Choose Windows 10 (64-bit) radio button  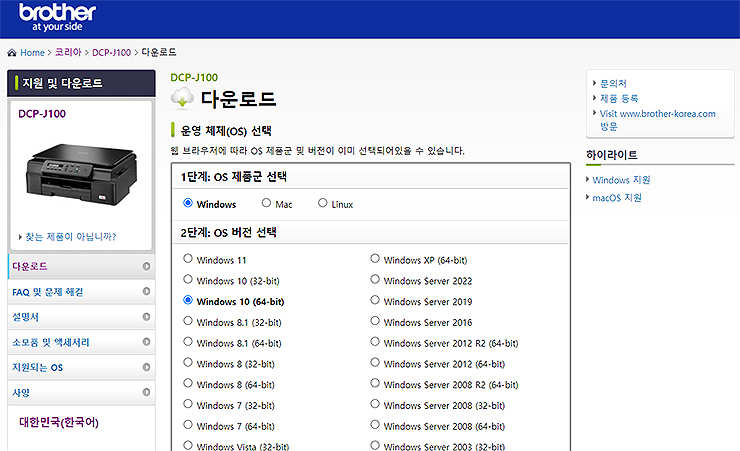click(188, 300)
